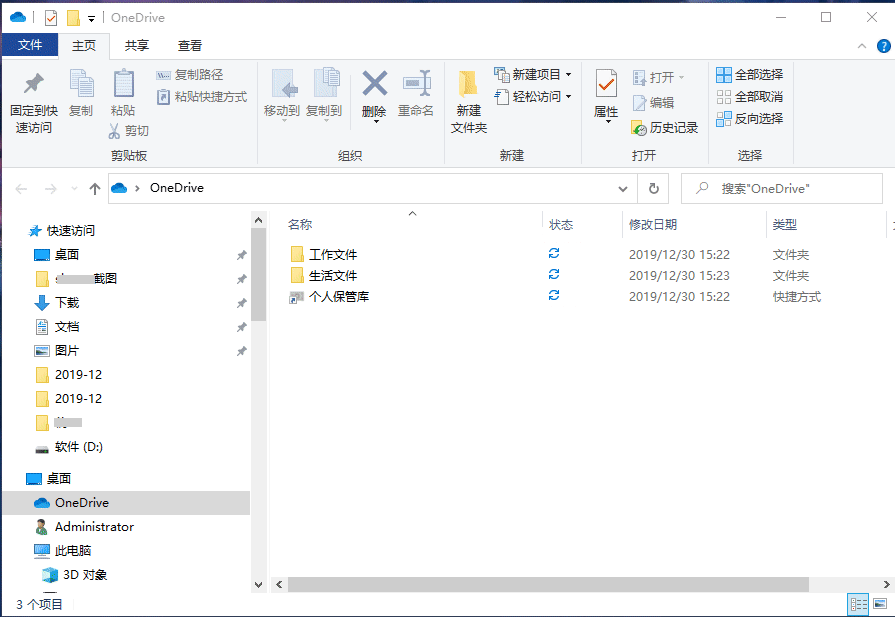Open Quick Access Toolbar customize dropdown

[x=91, y=19]
